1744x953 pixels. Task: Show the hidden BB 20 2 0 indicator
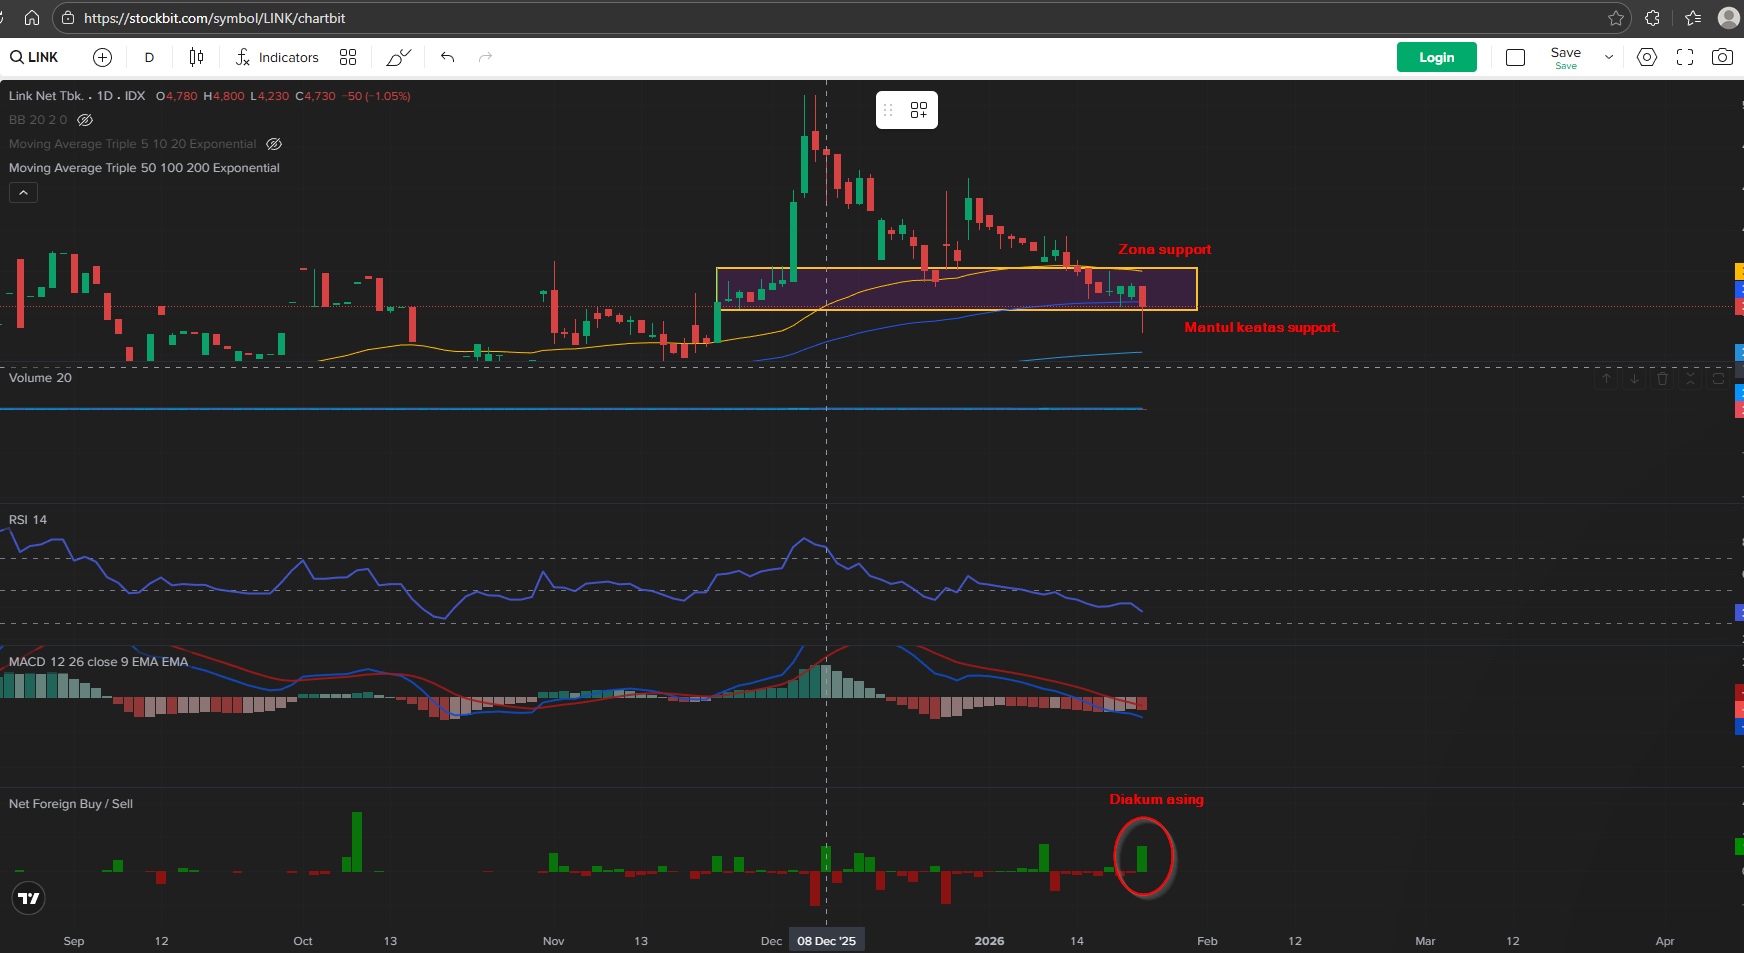(x=86, y=120)
